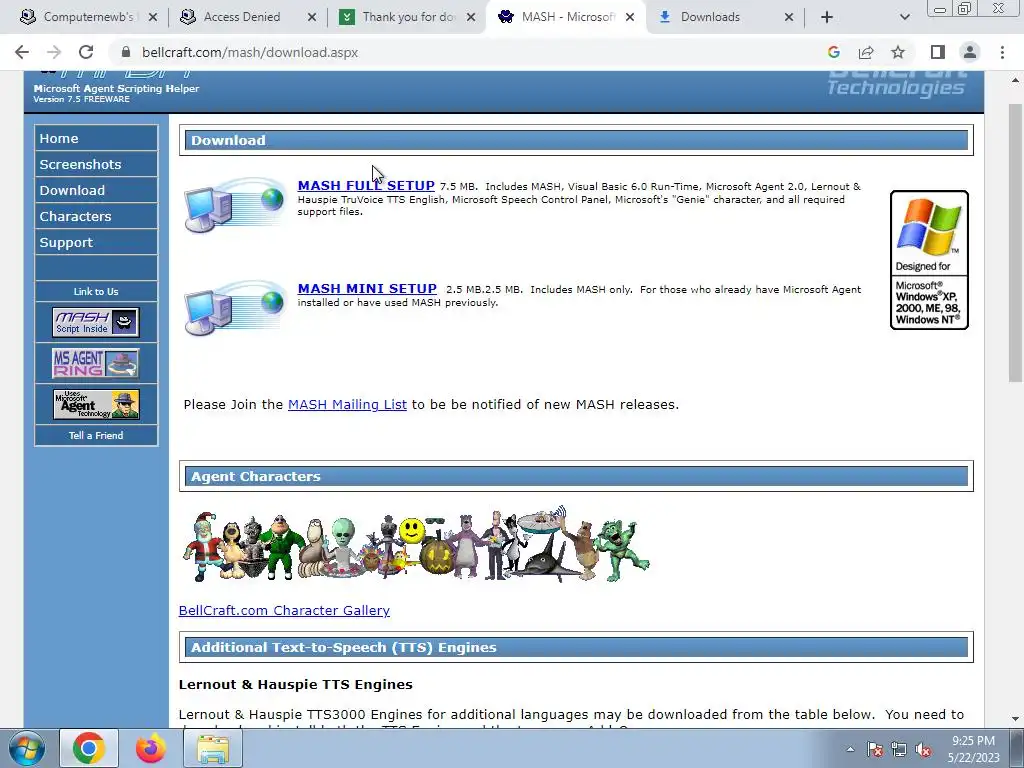Click the agent characters group image
The width and height of the screenshot is (1024, 768).
click(x=415, y=544)
